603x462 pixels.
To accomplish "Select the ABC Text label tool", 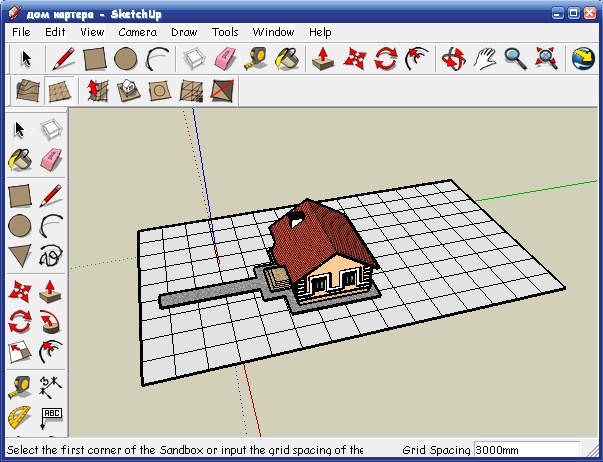I will coord(51,418).
